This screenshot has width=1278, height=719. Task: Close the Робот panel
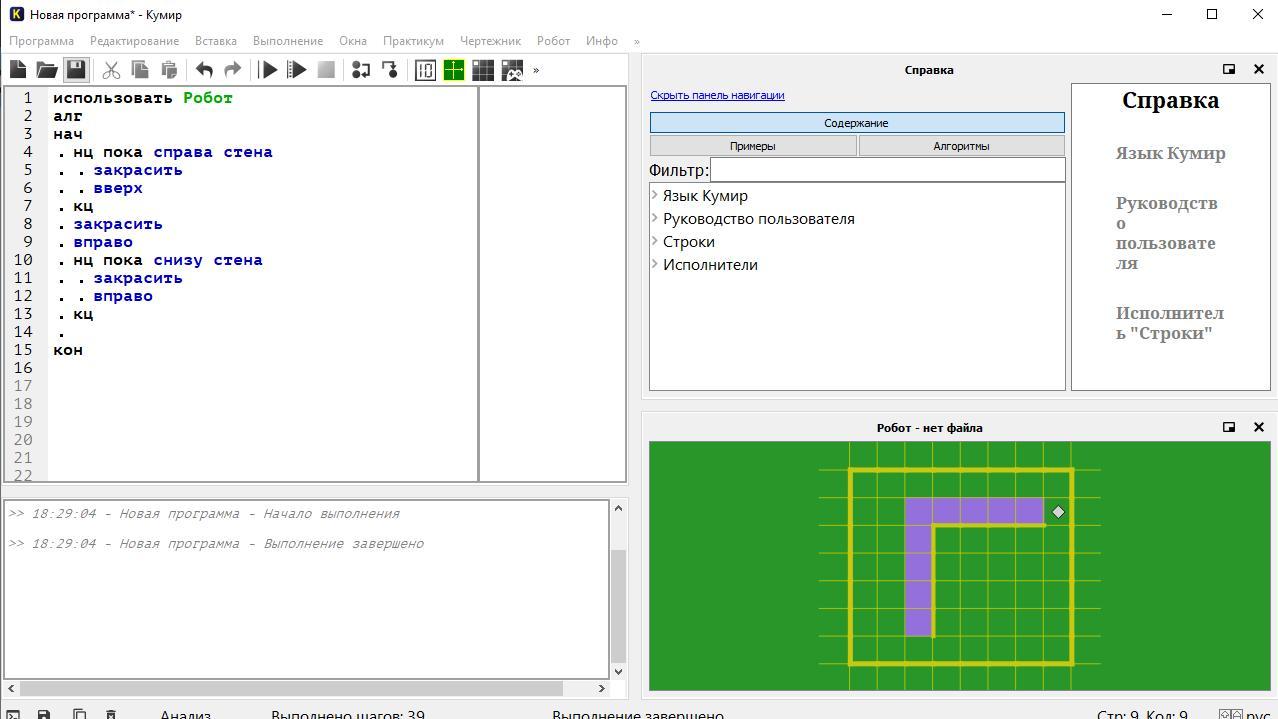(x=1259, y=427)
